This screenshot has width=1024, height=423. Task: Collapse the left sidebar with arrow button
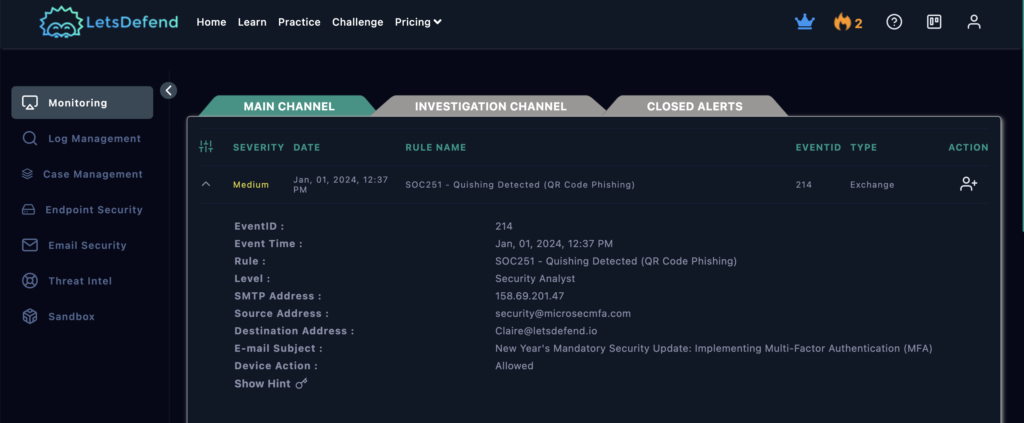coord(168,90)
